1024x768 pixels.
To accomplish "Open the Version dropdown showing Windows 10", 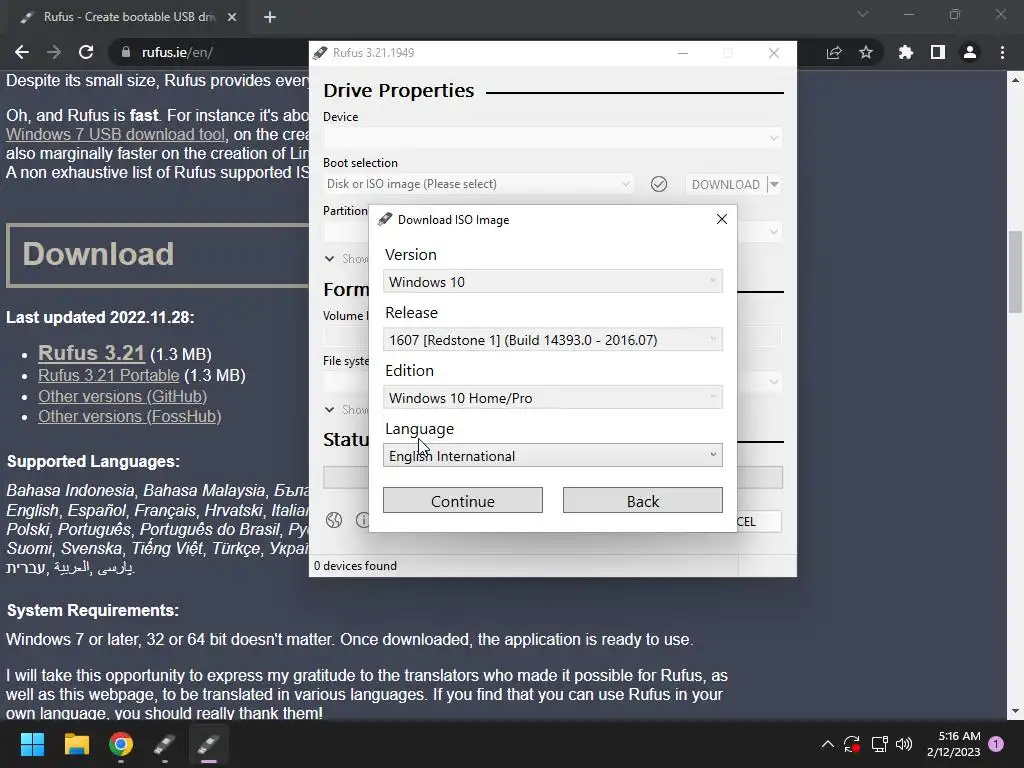I will tap(552, 281).
